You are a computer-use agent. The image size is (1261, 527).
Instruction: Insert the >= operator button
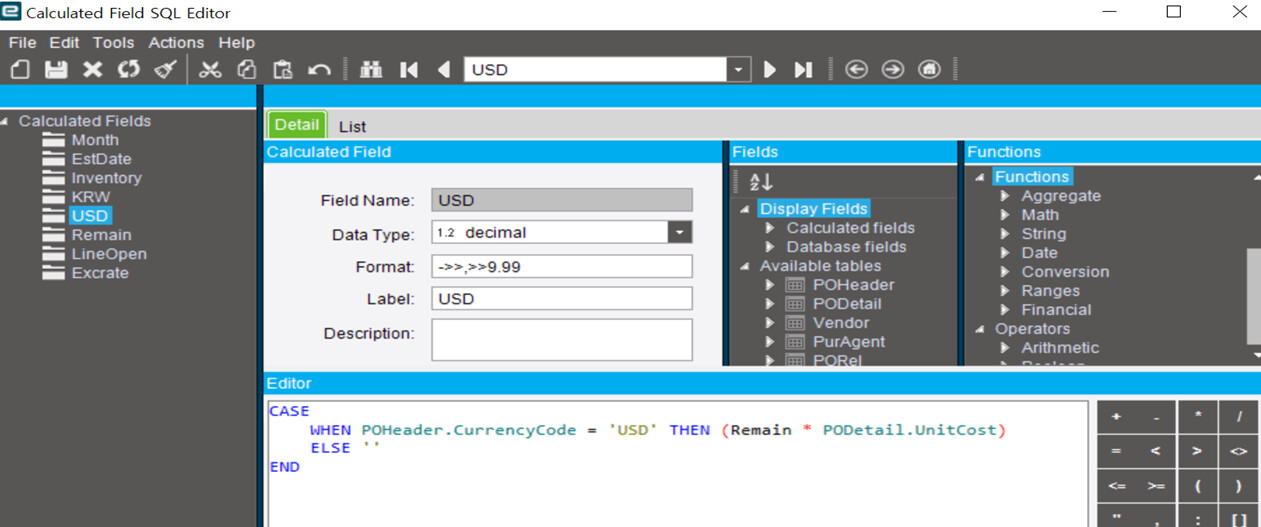(x=1156, y=486)
